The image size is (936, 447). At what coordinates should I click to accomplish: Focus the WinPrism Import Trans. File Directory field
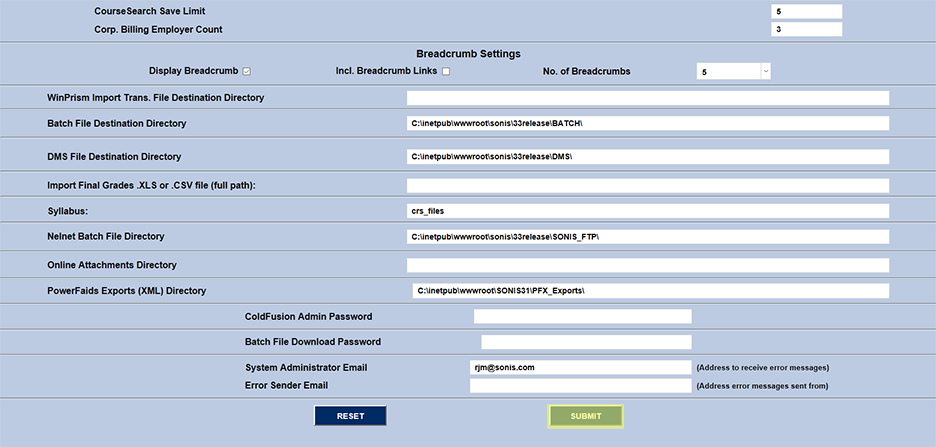point(647,98)
